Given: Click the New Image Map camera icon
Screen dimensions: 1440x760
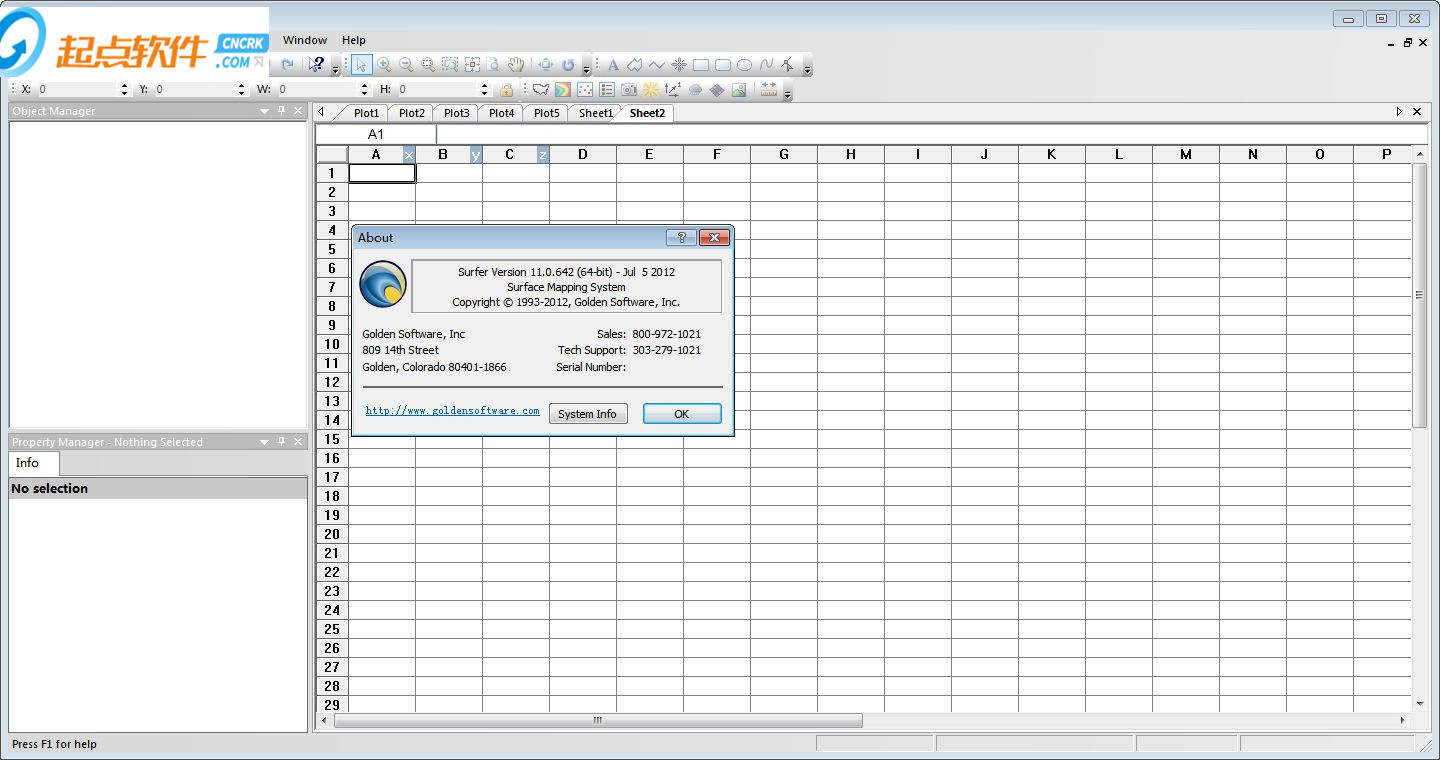Looking at the screenshot, I should [629, 90].
